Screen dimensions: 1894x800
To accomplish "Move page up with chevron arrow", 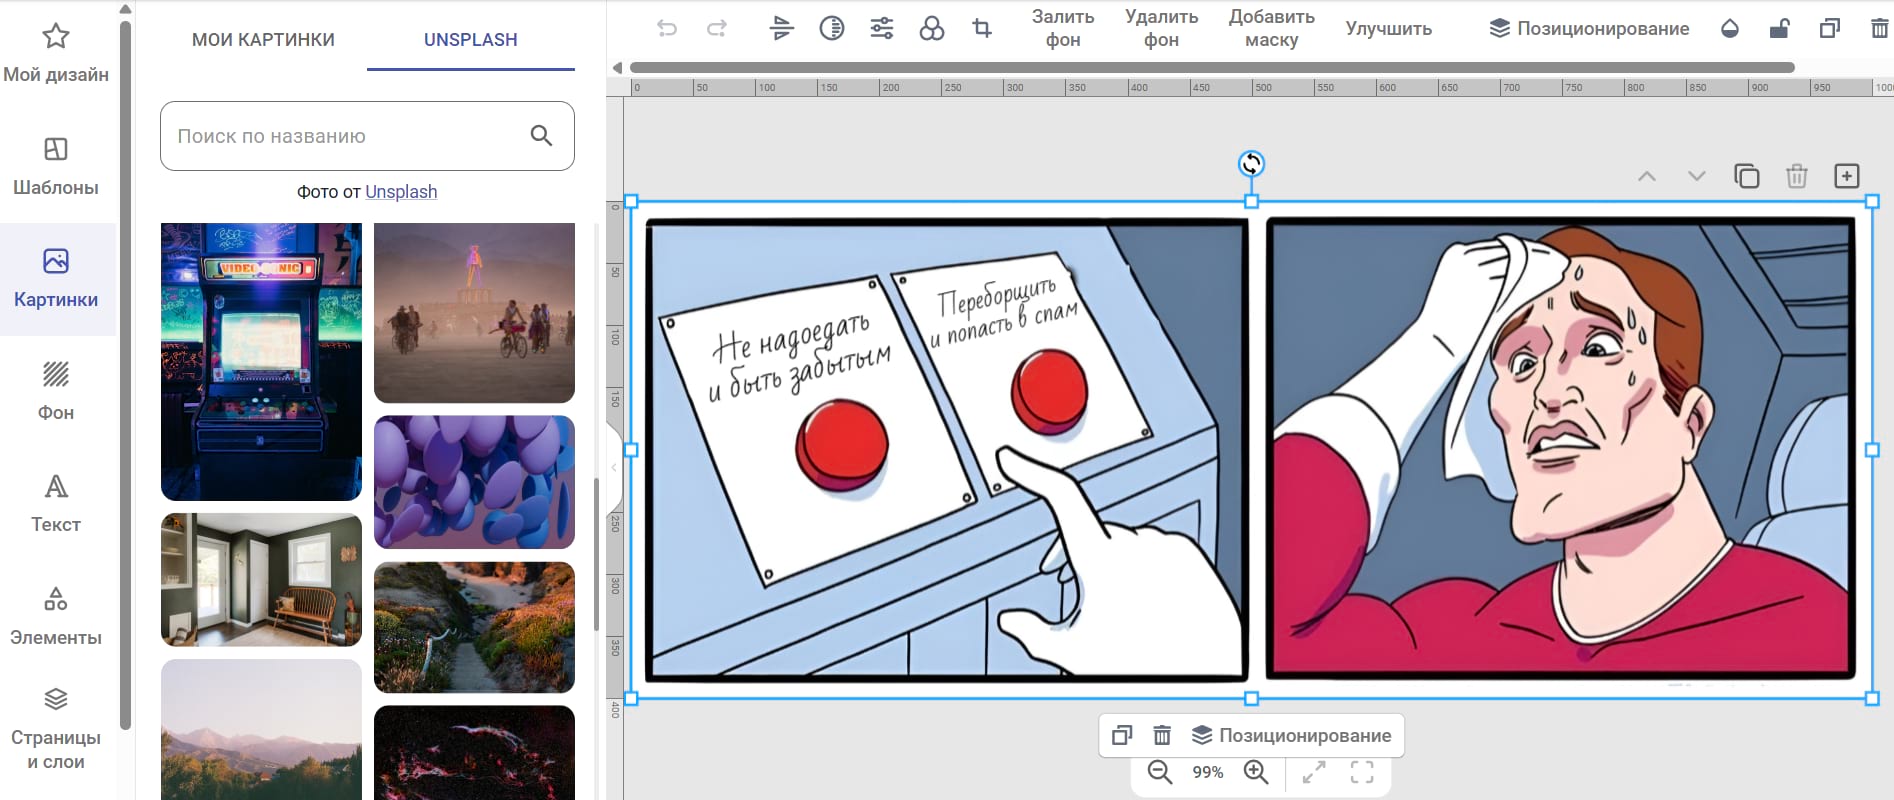I will pyautogui.click(x=1647, y=176).
